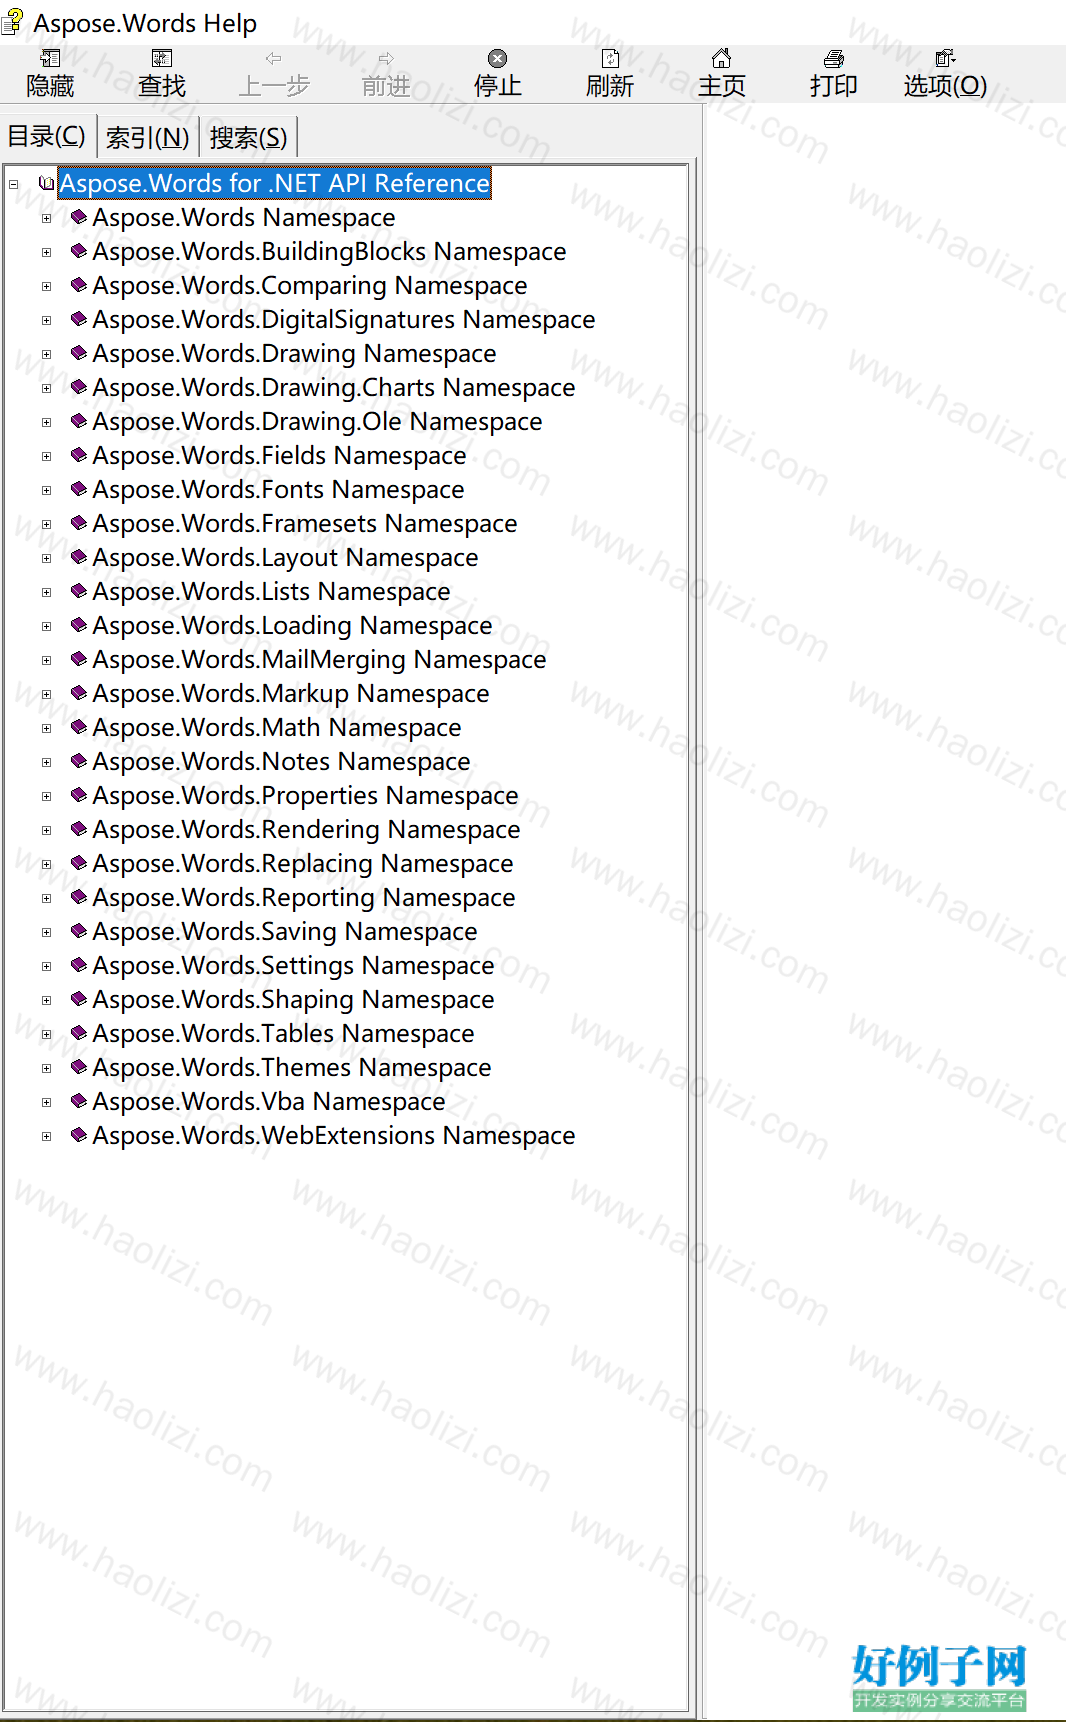Click the icon beside DigitalSignatures Namespace
Image resolution: width=1066 pixels, height=1722 pixels.
pos(79,319)
